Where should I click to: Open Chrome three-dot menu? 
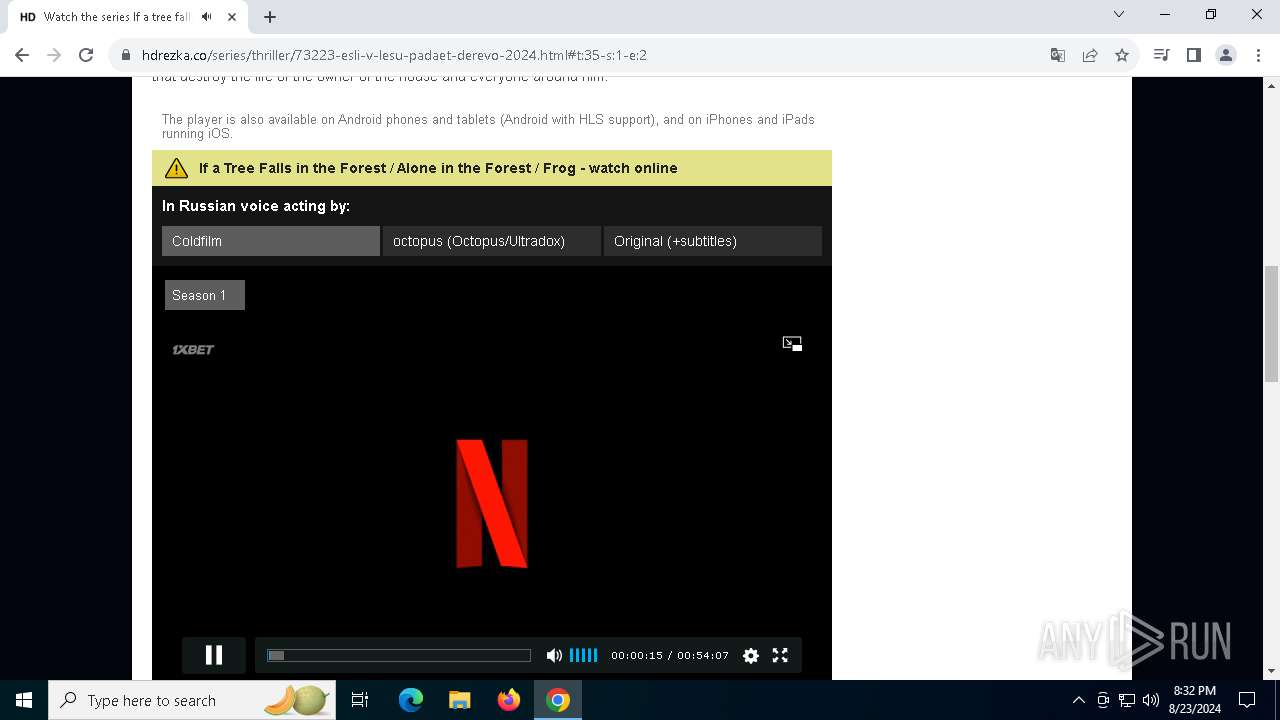click(x=1258, y=55)
